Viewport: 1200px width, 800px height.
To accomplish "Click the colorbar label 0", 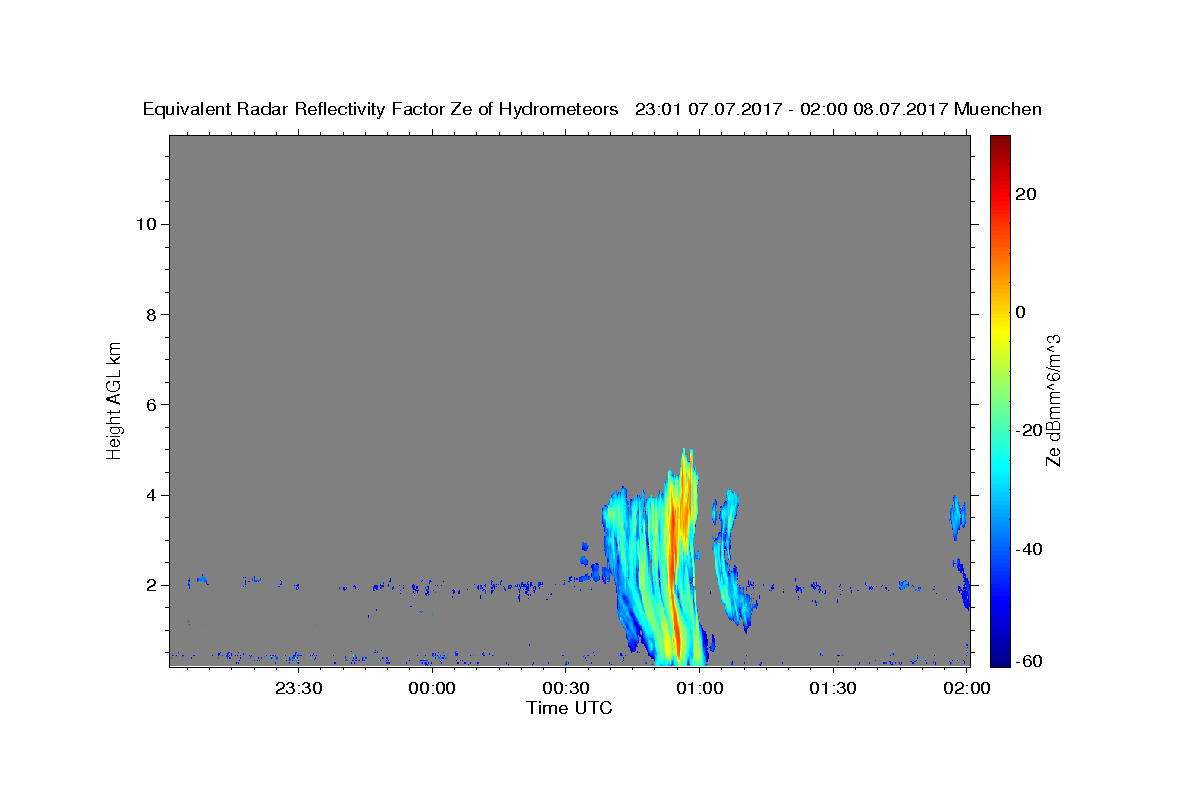I will click(x=1020, y=312).
